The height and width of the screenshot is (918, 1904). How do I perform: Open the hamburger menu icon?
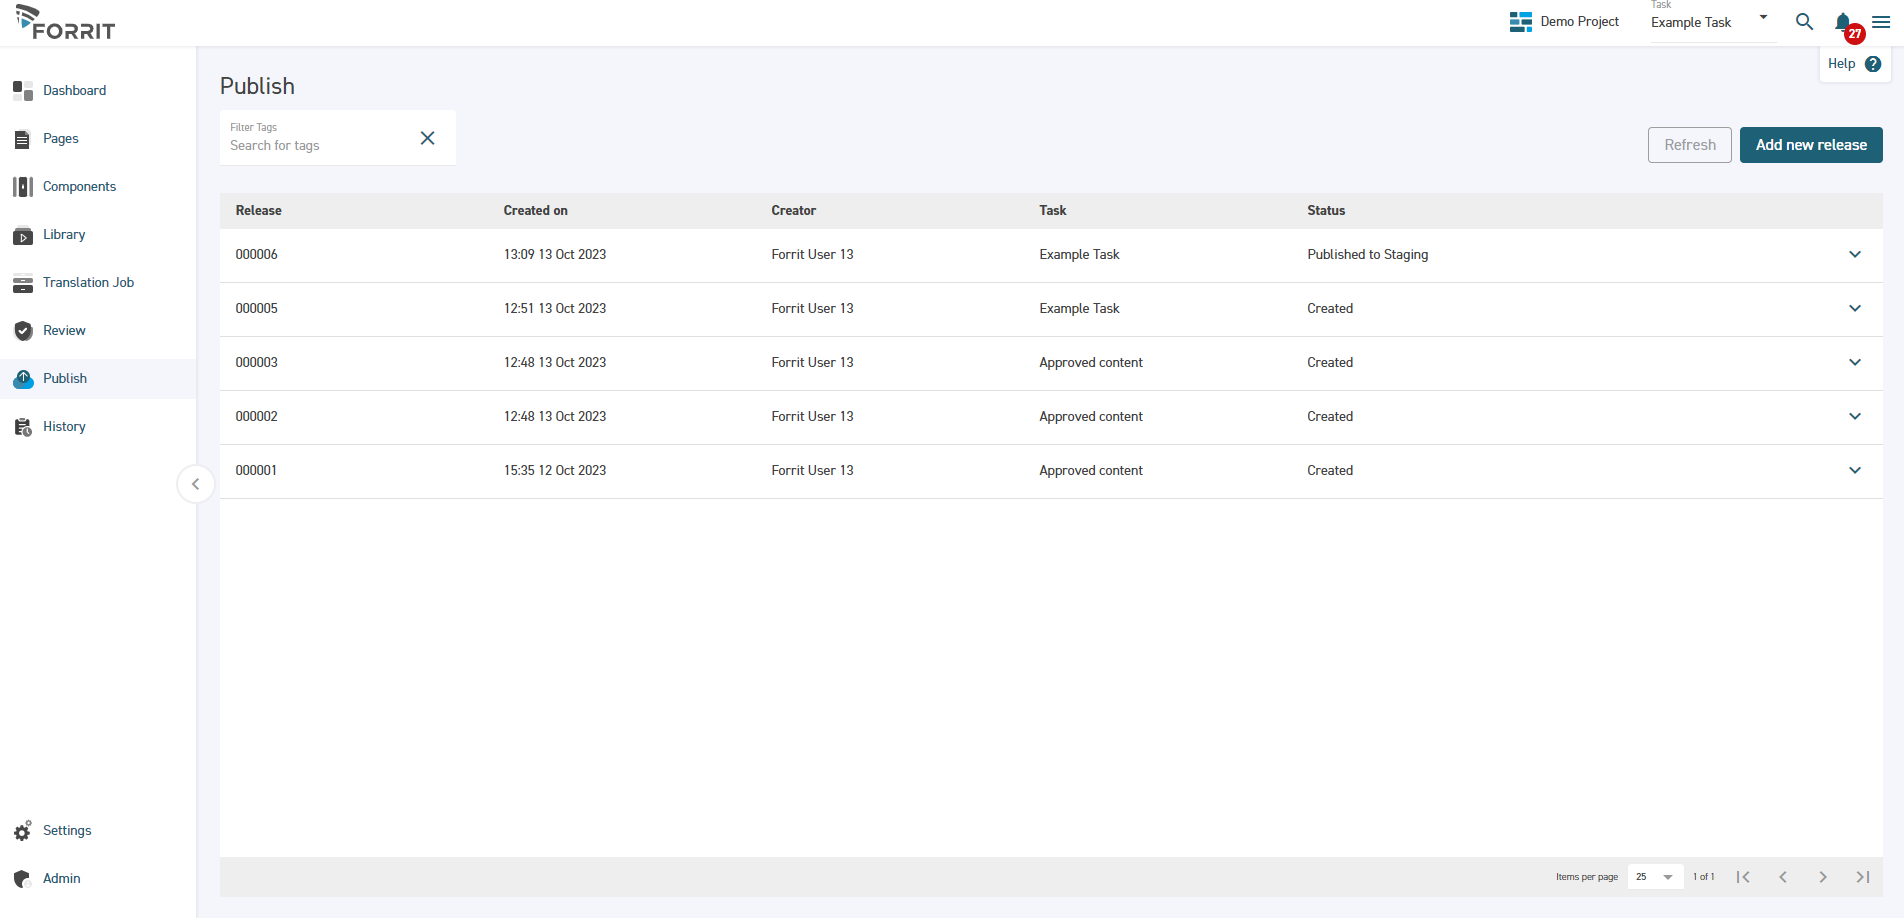1881,22
